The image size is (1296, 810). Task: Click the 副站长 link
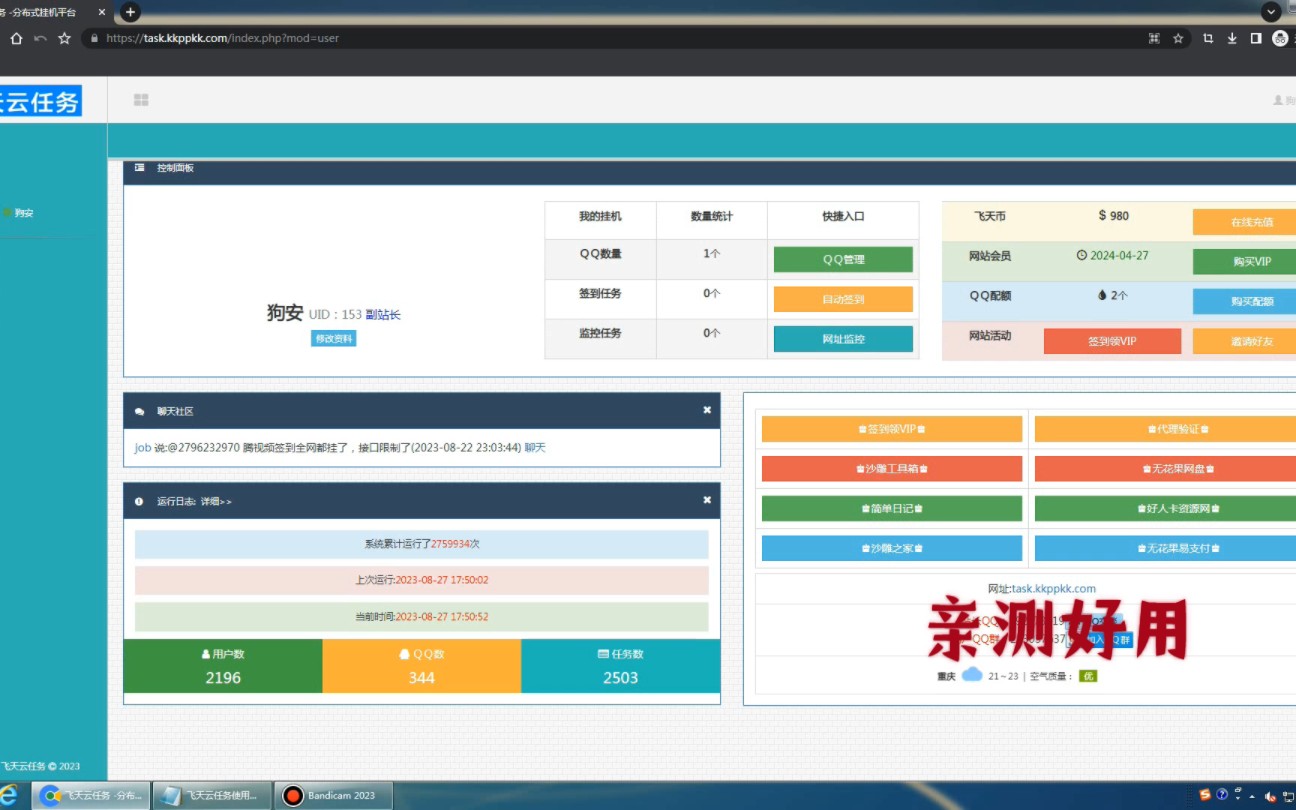(x=383, y=315)
